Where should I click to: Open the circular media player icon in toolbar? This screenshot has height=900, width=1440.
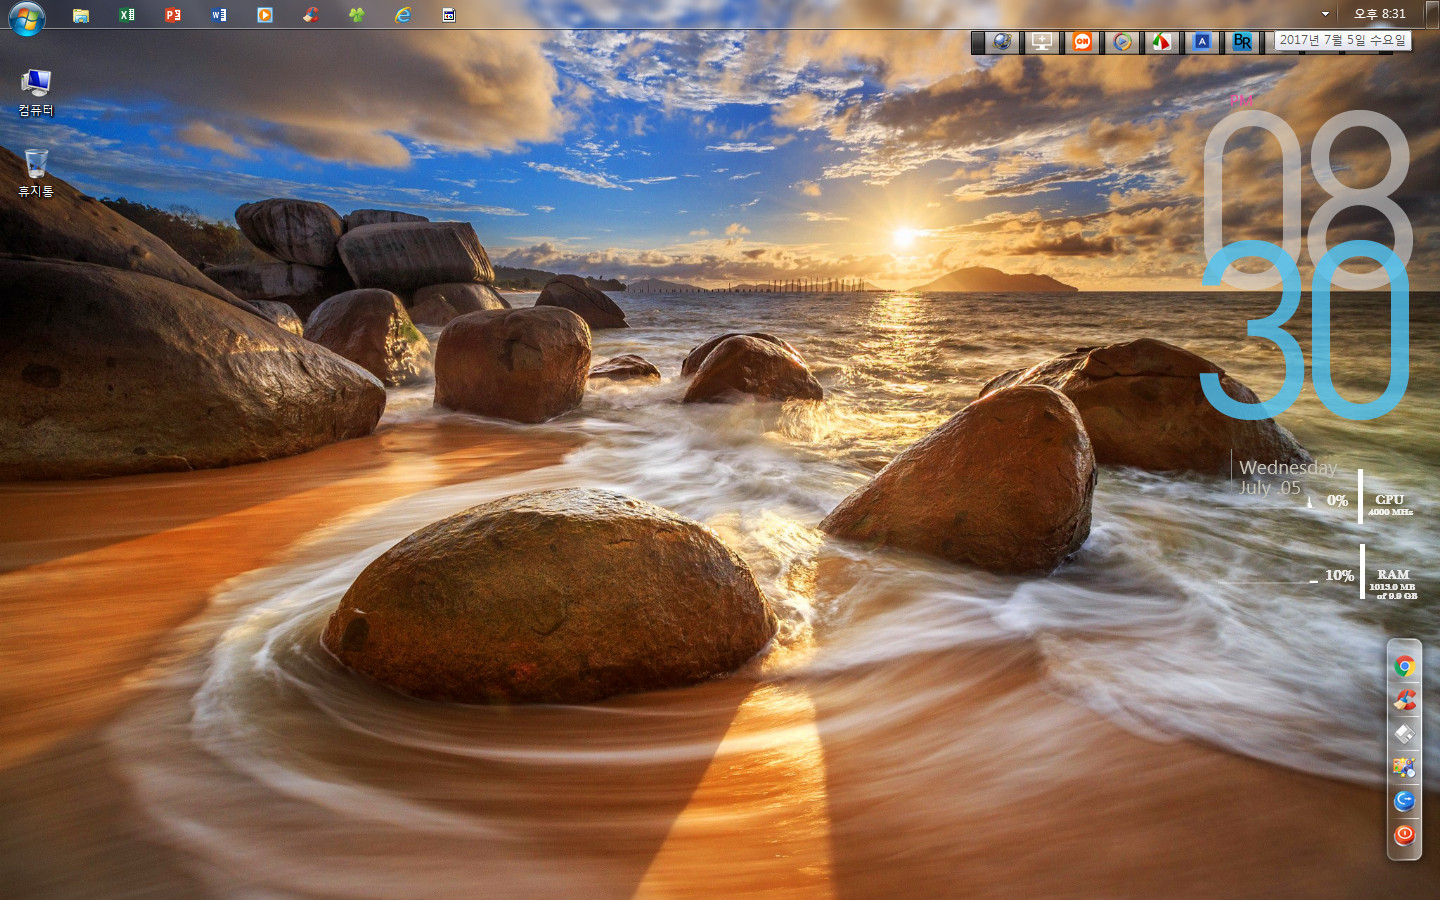pyautogui.click(x=1123, y=42)
